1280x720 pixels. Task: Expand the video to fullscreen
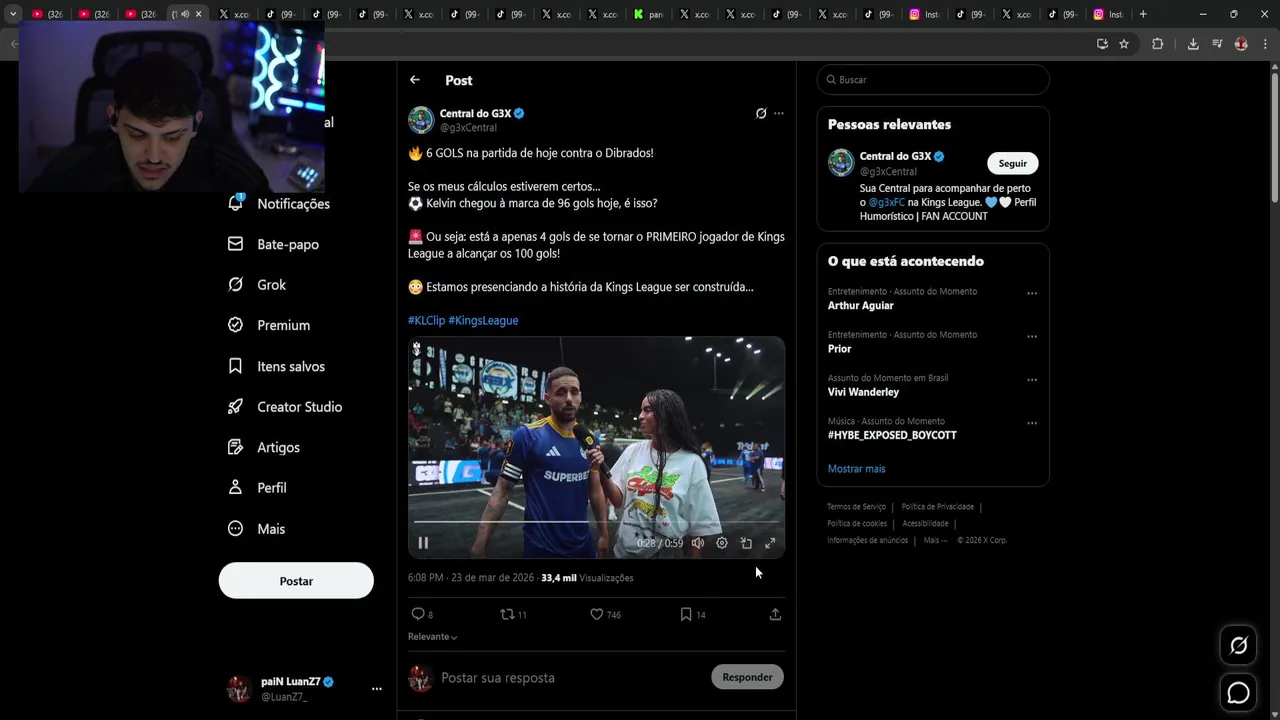pos(770,543)
